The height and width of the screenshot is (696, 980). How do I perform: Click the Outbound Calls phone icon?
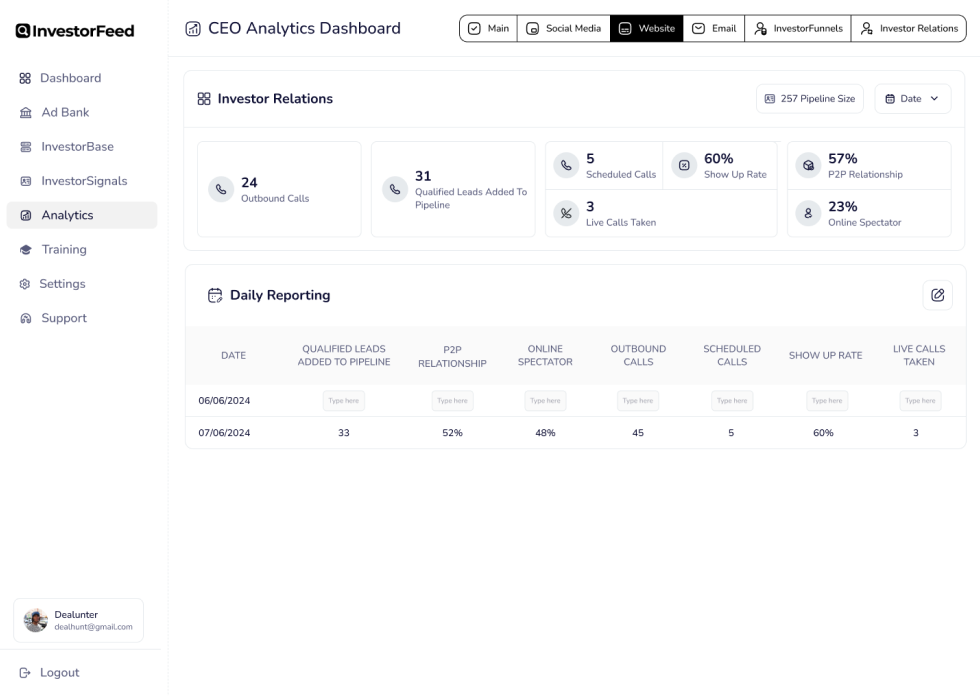[221, 189]
